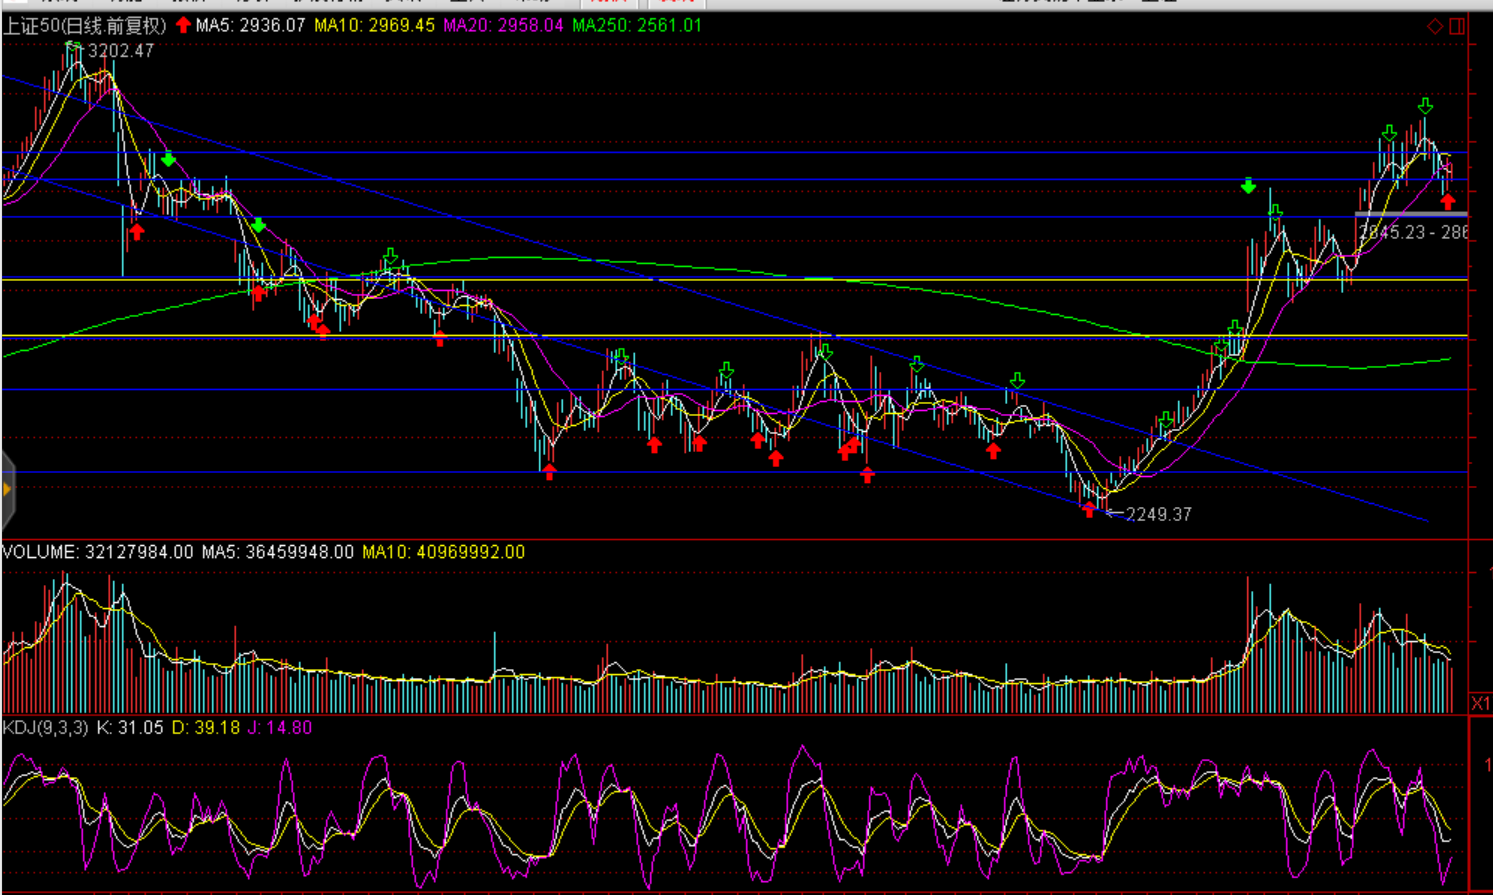Click the red buy arrow at 2249.37 low

[1089, 509]
